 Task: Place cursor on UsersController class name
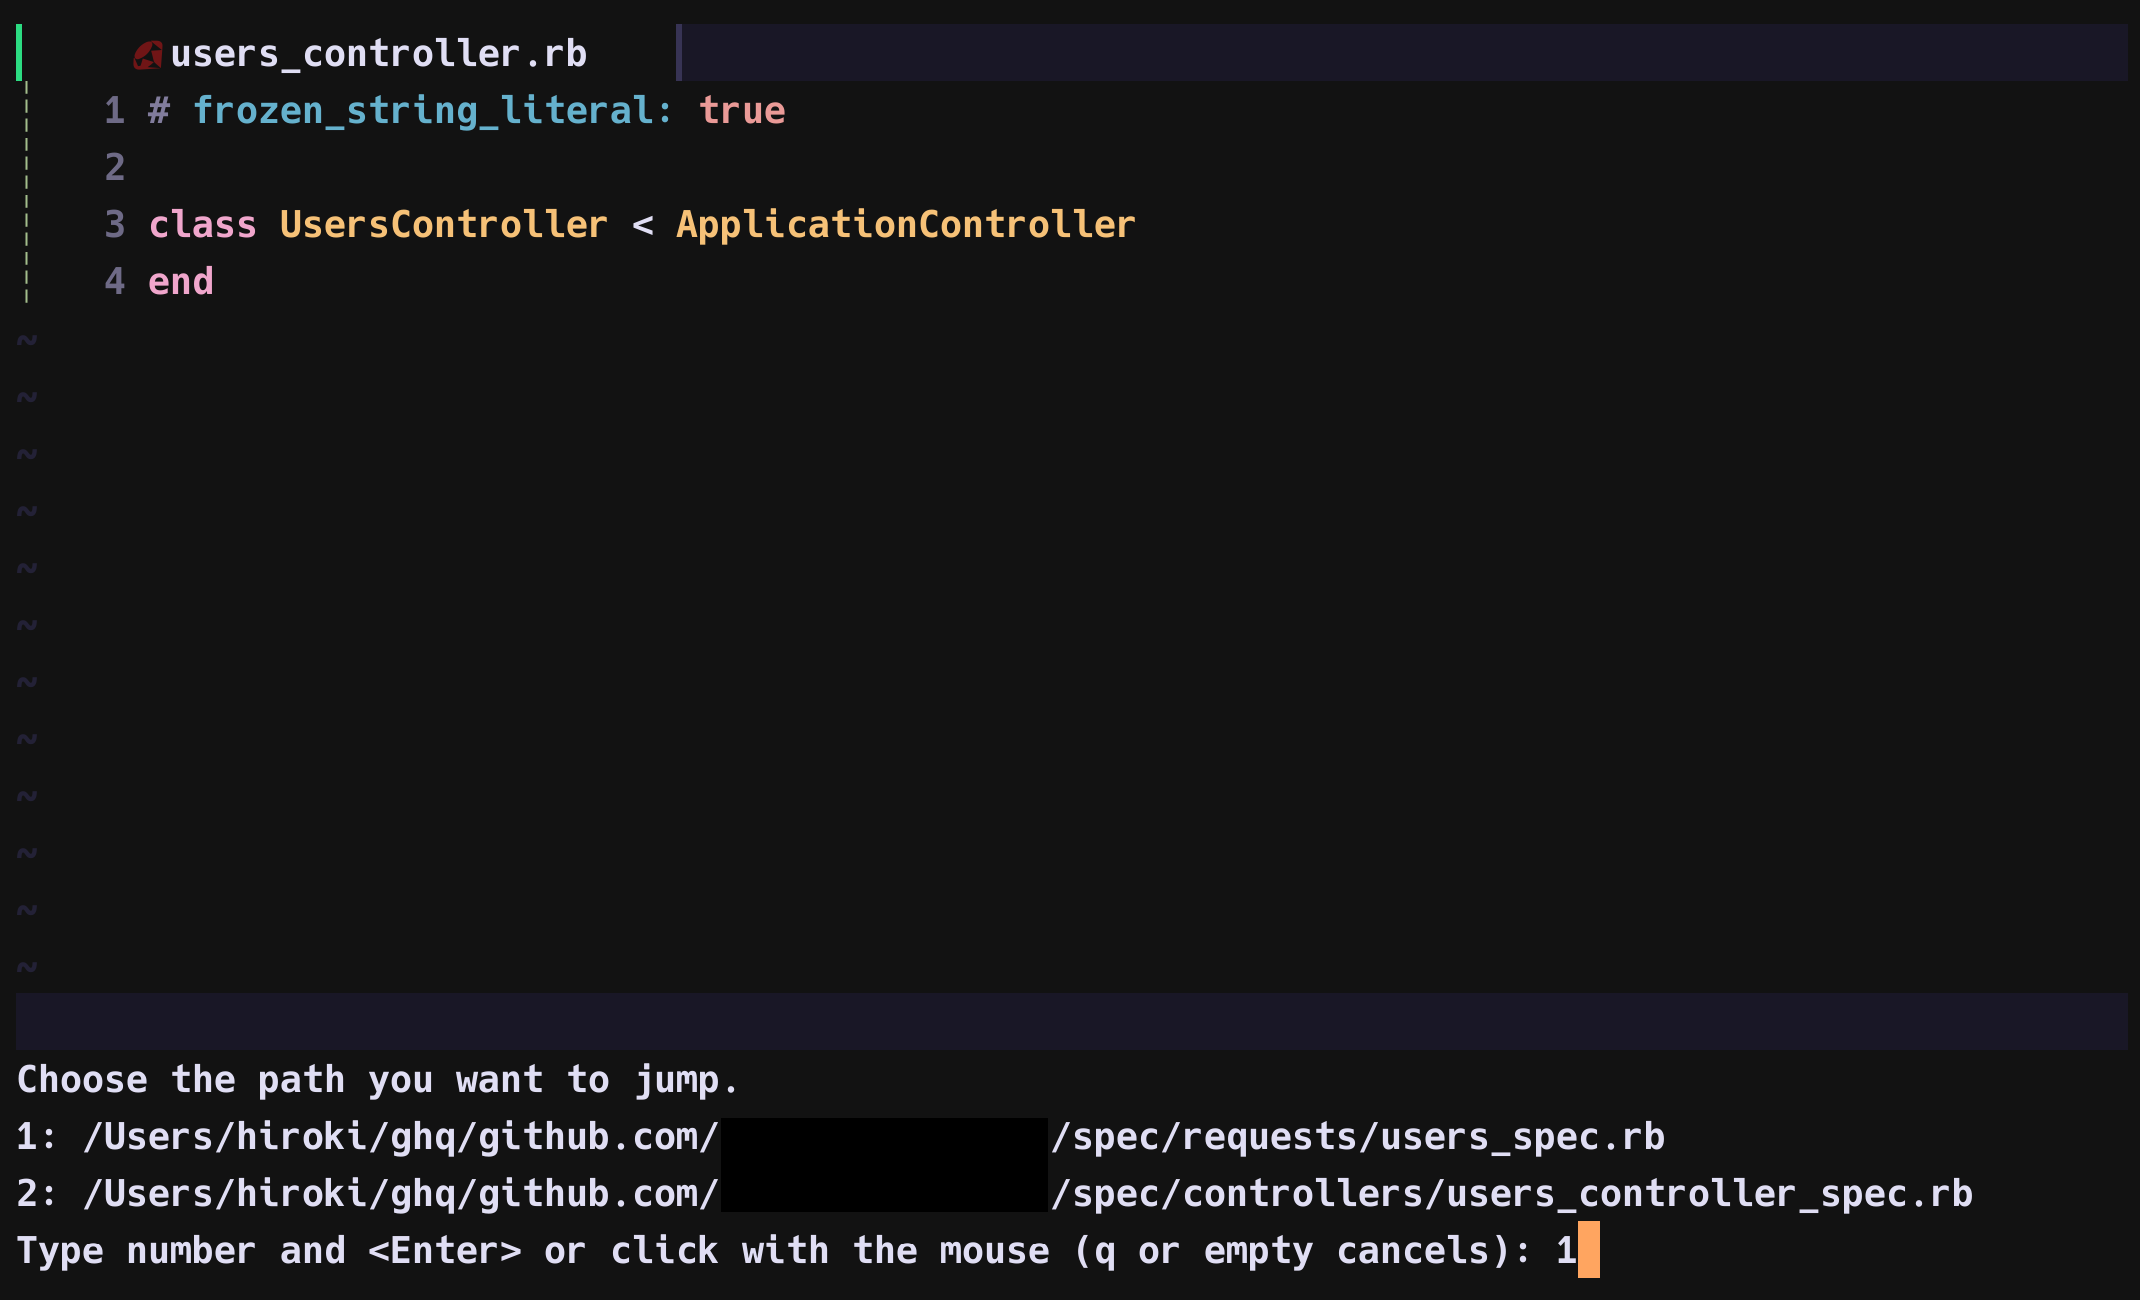tap(443, 224)
